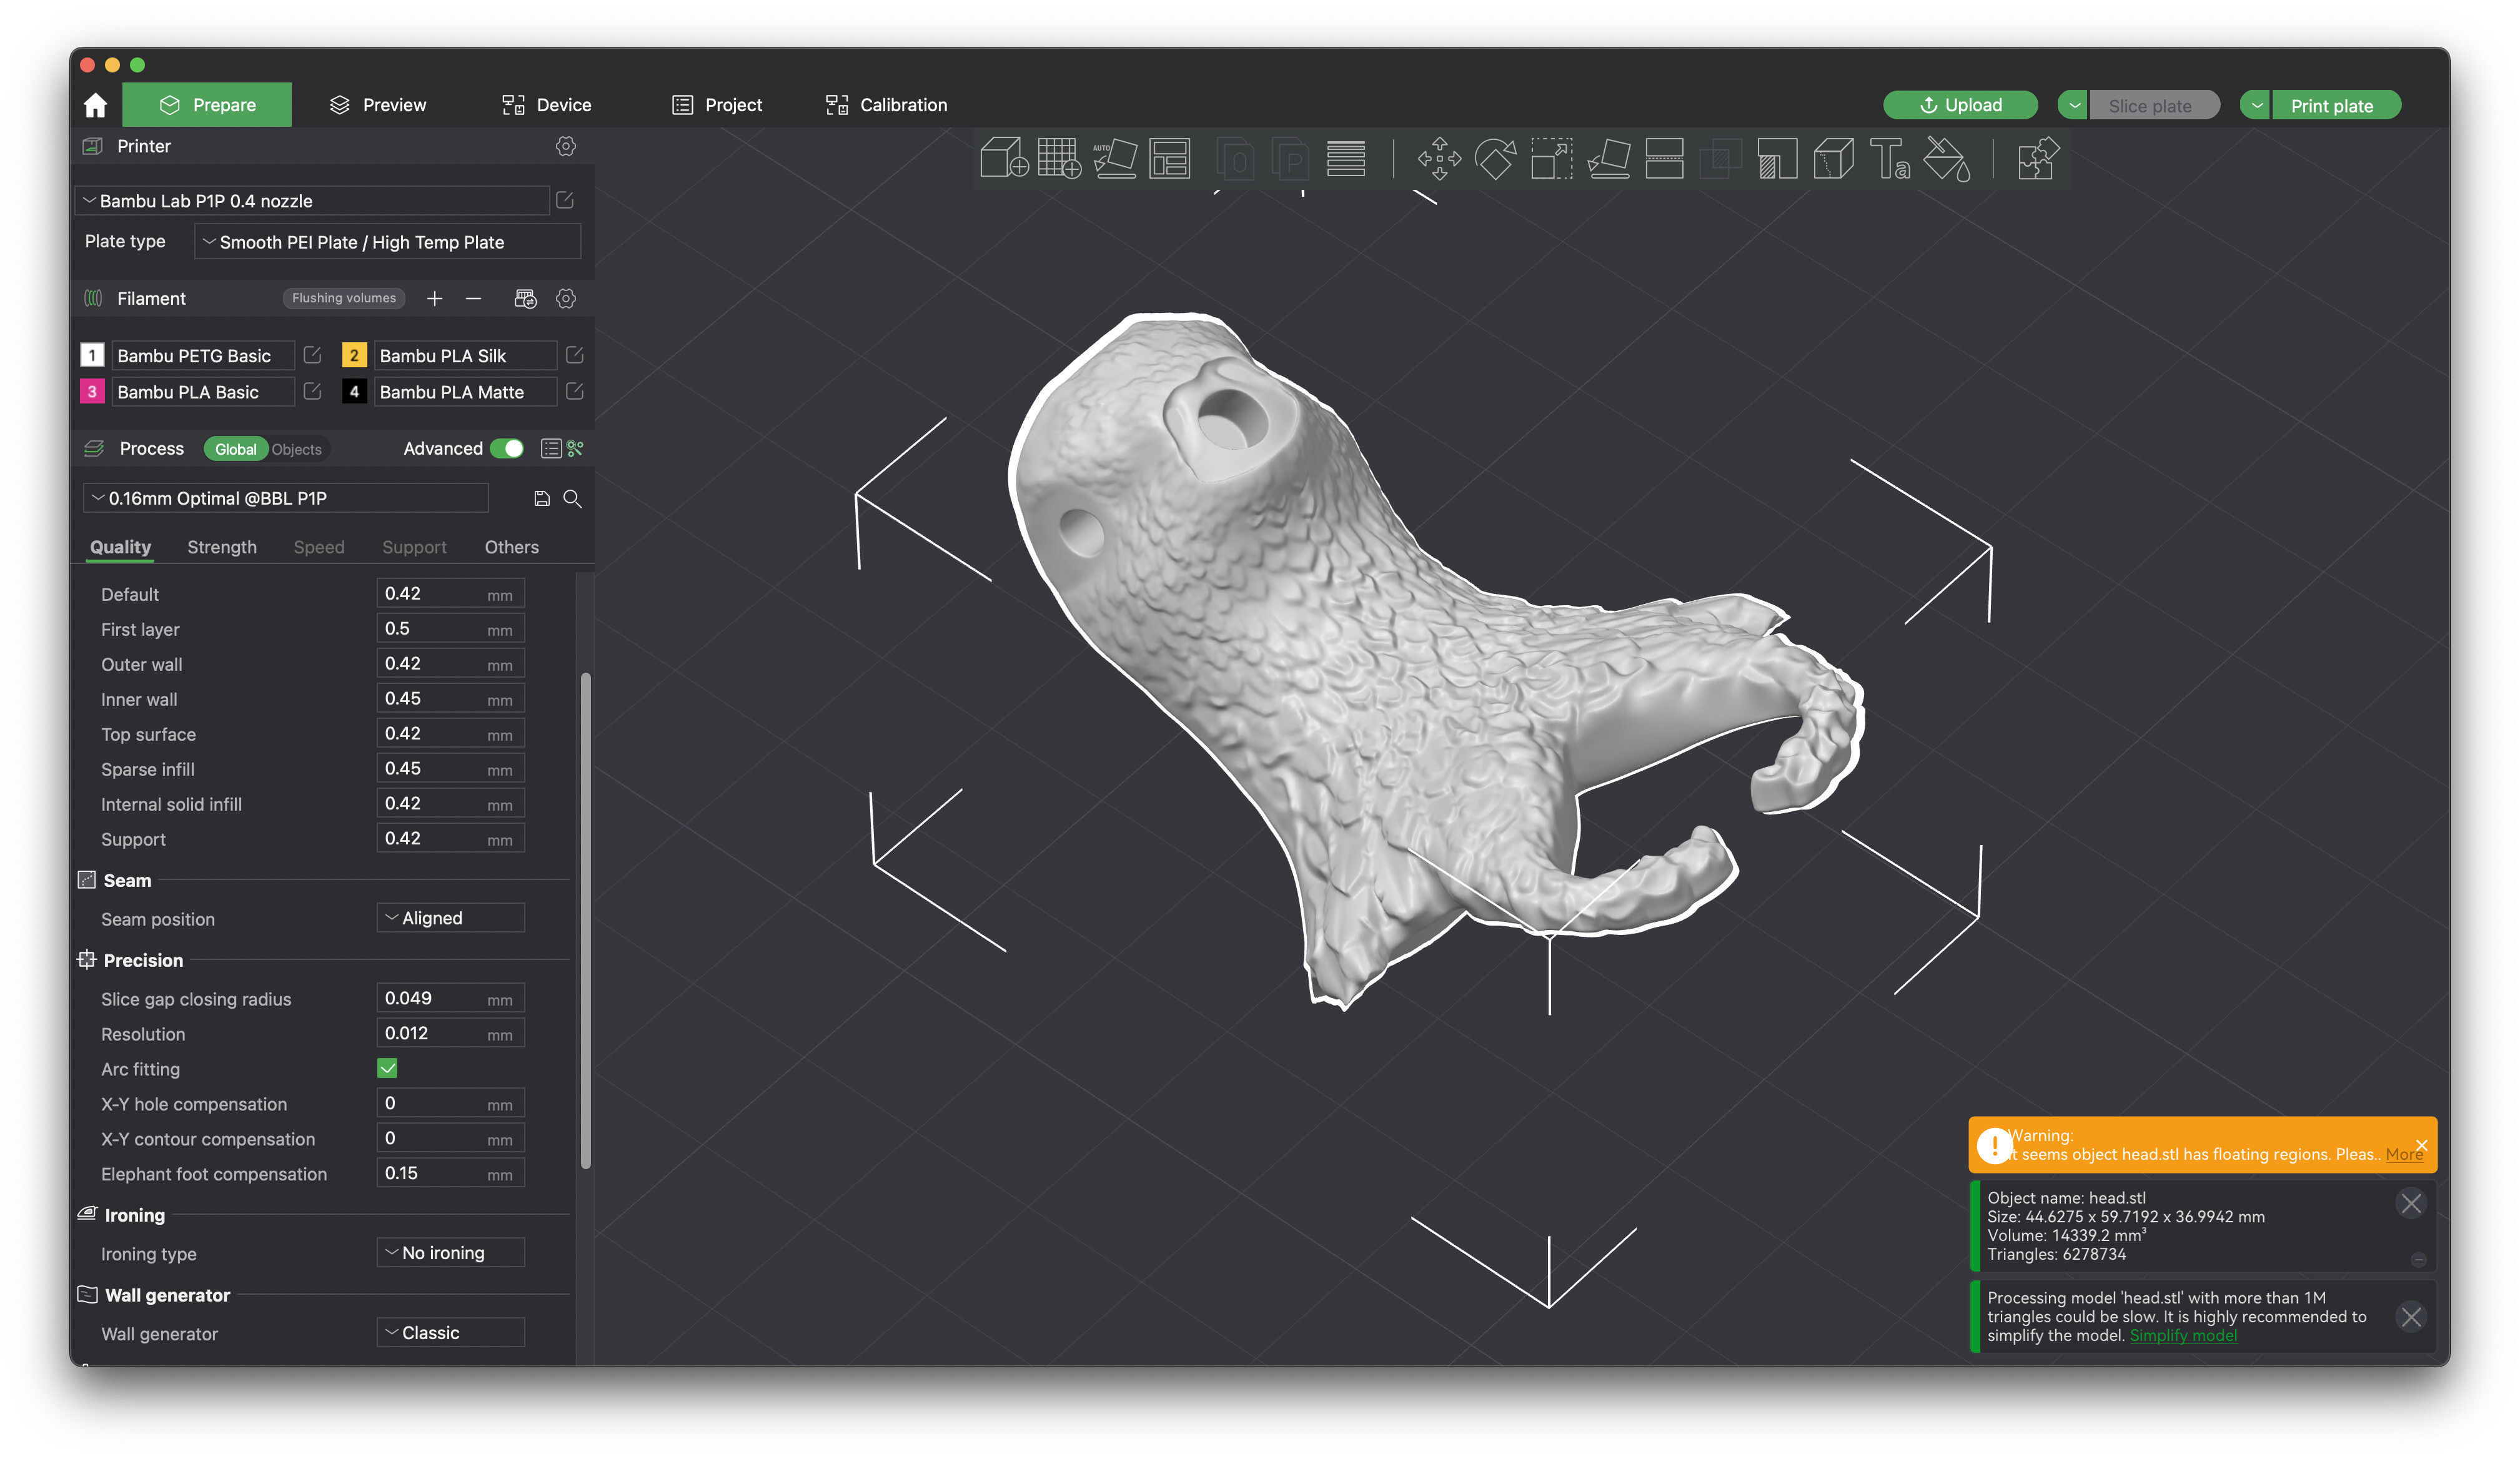
Task: Click the Elephant foot compensation field
Action: tap(450, 1173)
